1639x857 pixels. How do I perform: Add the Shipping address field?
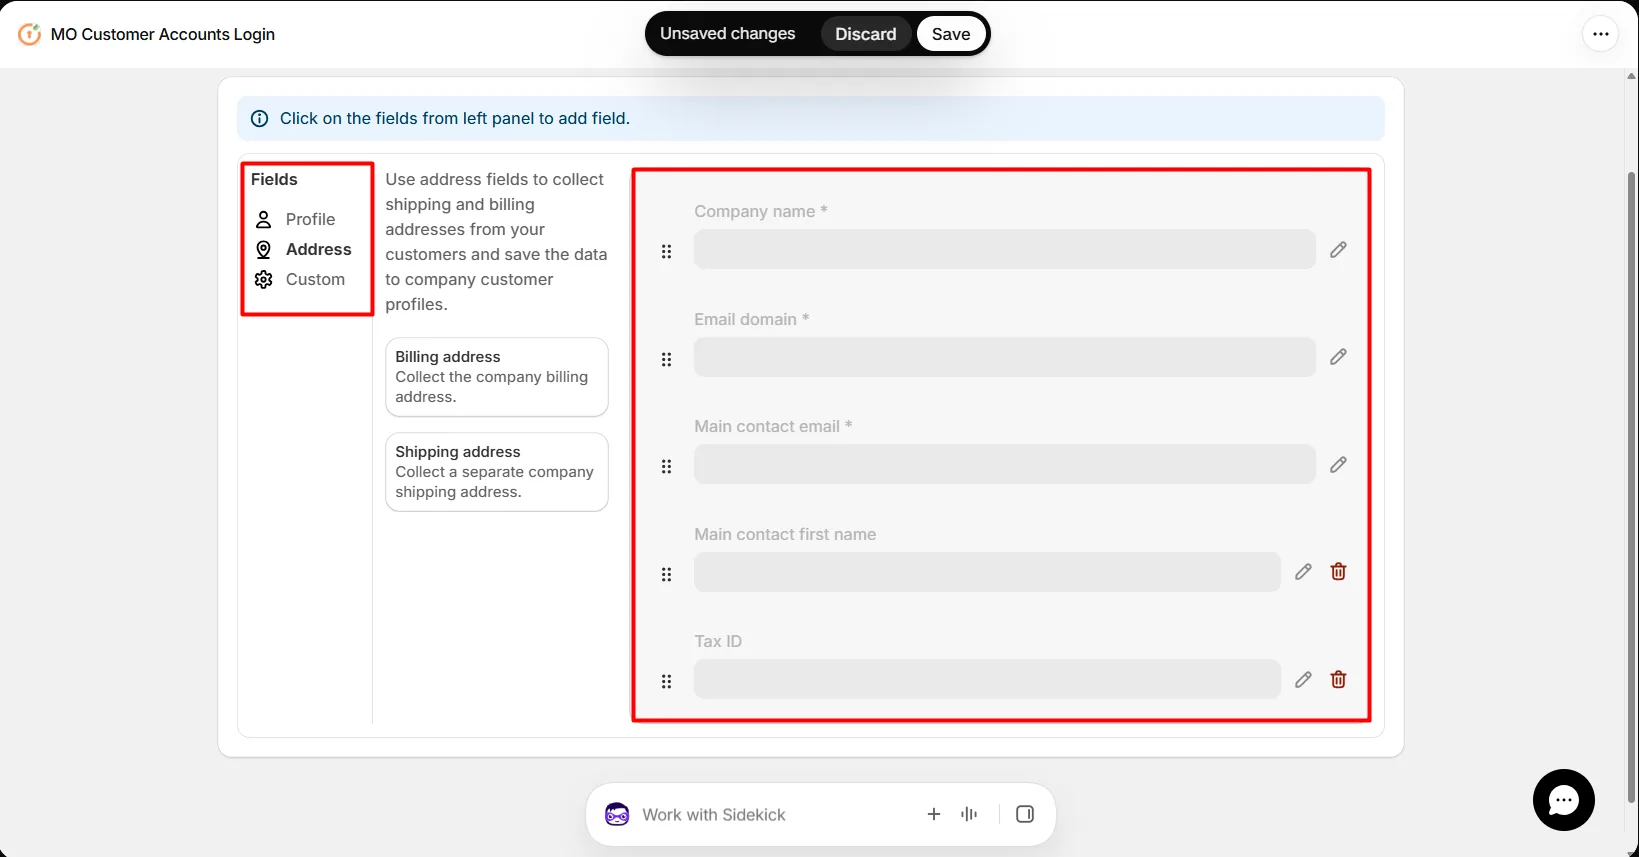pos(497,472)
